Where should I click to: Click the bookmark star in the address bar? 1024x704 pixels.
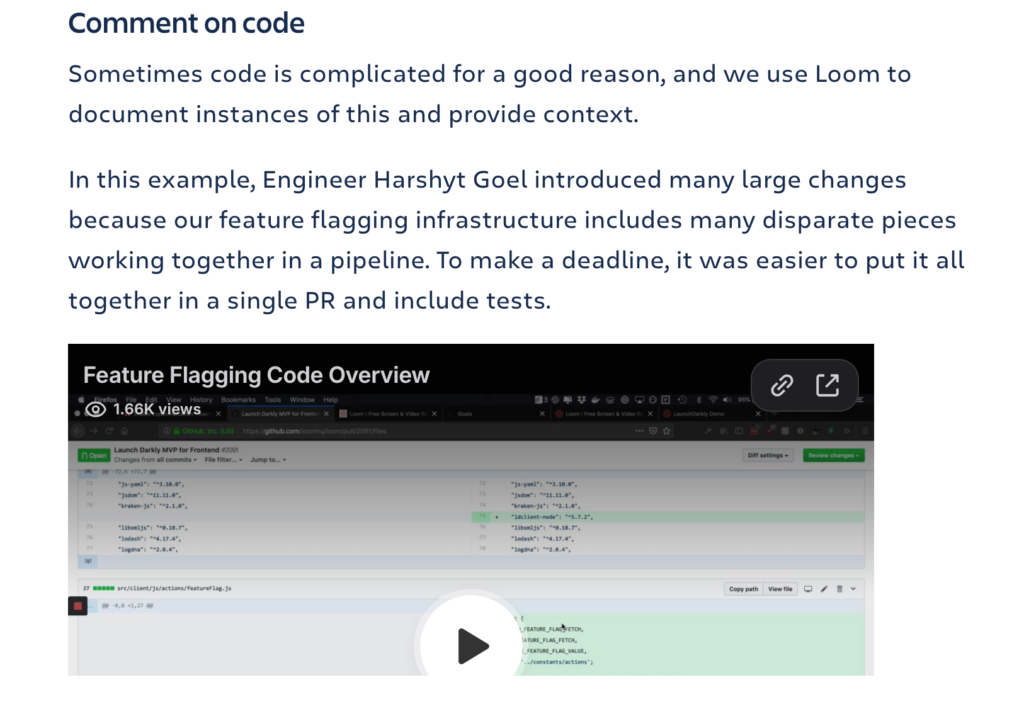666,431
